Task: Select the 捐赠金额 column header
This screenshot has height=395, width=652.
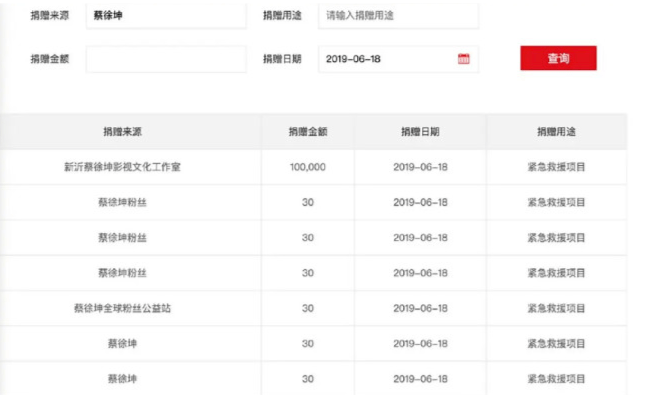Action: pos(308,132)
